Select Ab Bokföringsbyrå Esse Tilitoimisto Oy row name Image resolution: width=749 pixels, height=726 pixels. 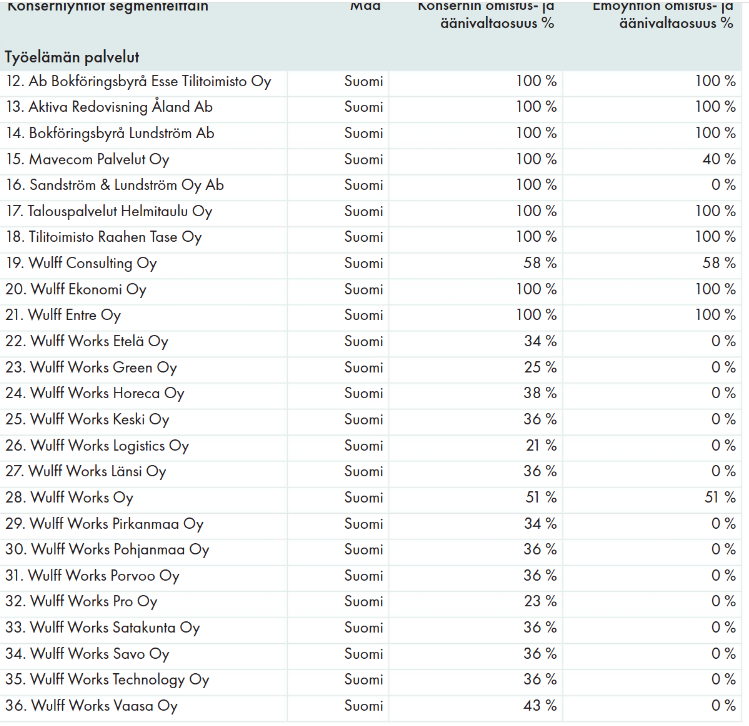pyautogui.click(x=139, y=81)
